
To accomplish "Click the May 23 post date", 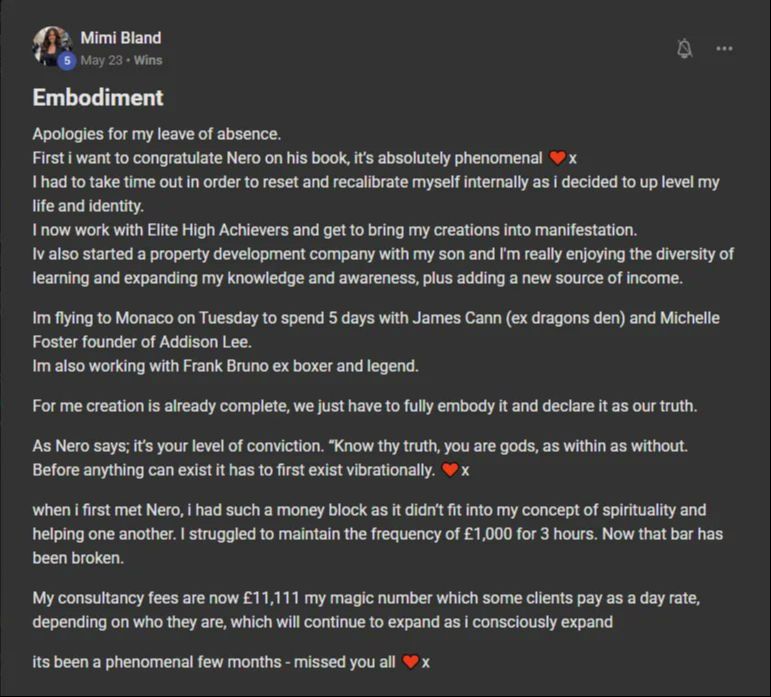I will click(101, 60).
